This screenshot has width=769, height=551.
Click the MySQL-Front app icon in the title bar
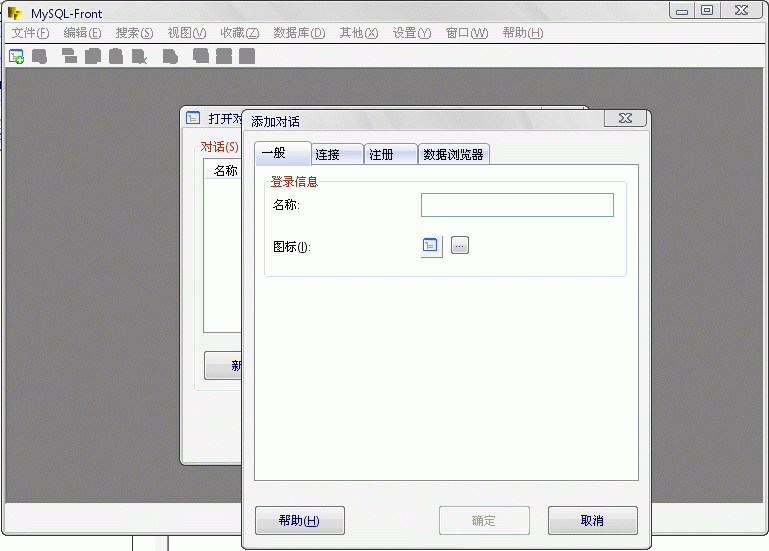click(15, 13)
